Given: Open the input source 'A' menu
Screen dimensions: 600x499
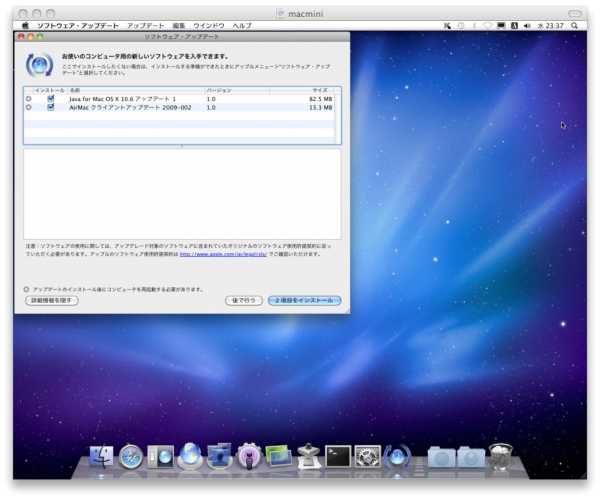Looking at the screenshot, I should pyautogui.click(x=514, y=26).
